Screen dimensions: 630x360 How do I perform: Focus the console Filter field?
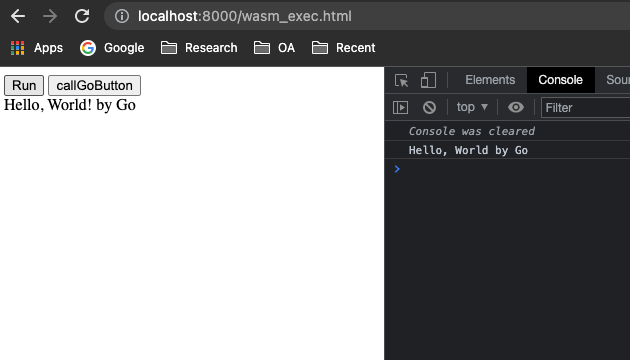pos(586,108)
